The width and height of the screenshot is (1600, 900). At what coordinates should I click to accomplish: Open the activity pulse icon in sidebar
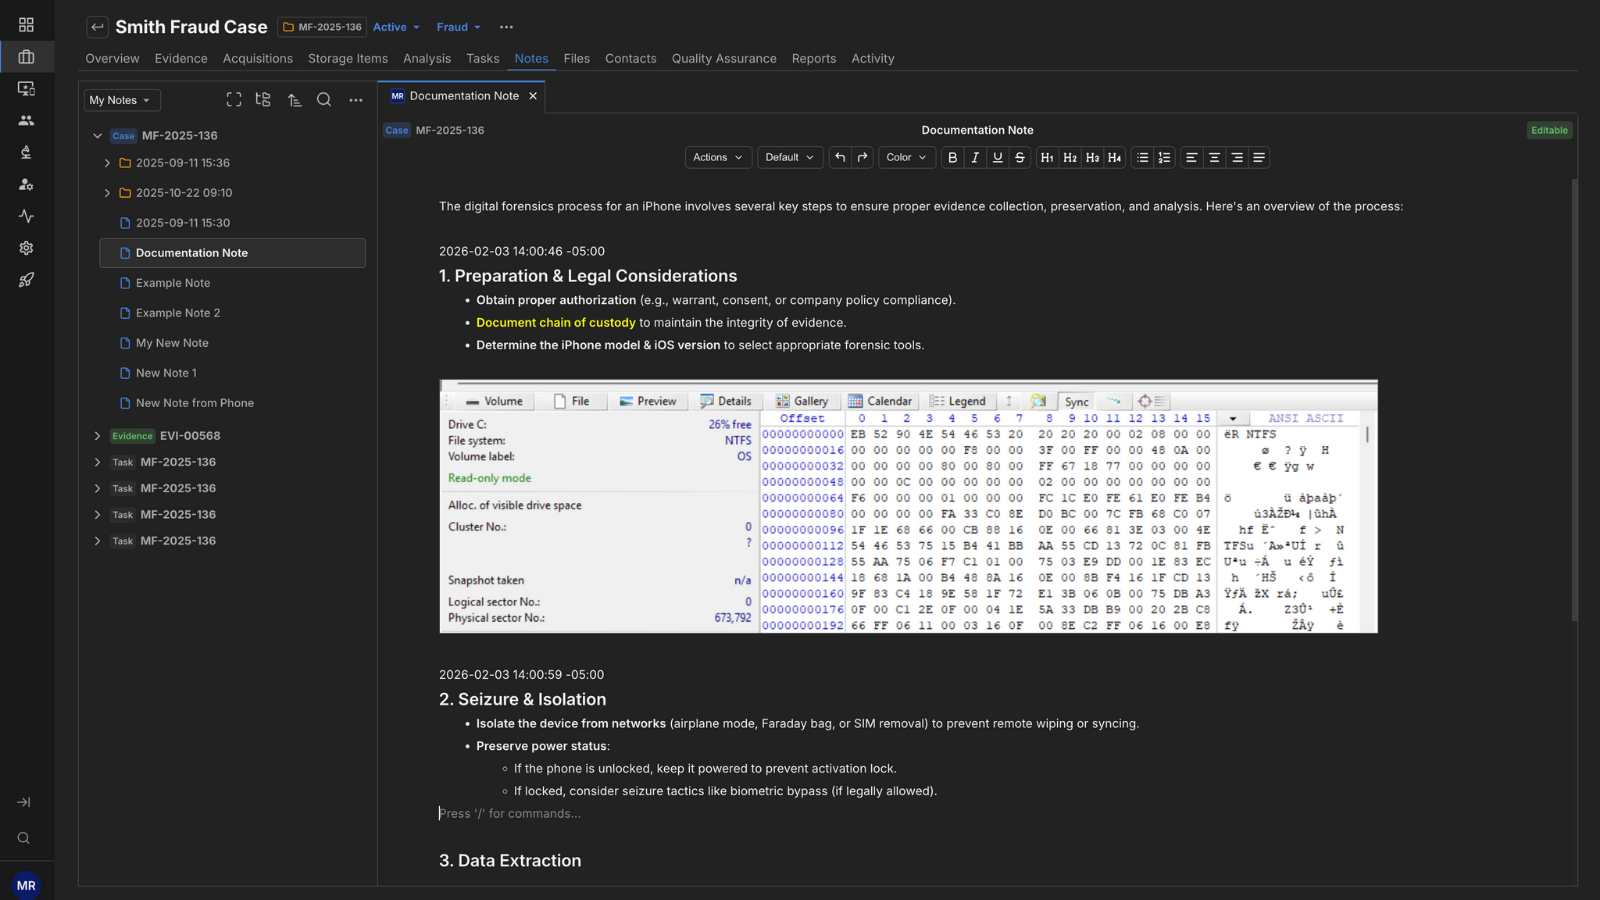(26, 216)
